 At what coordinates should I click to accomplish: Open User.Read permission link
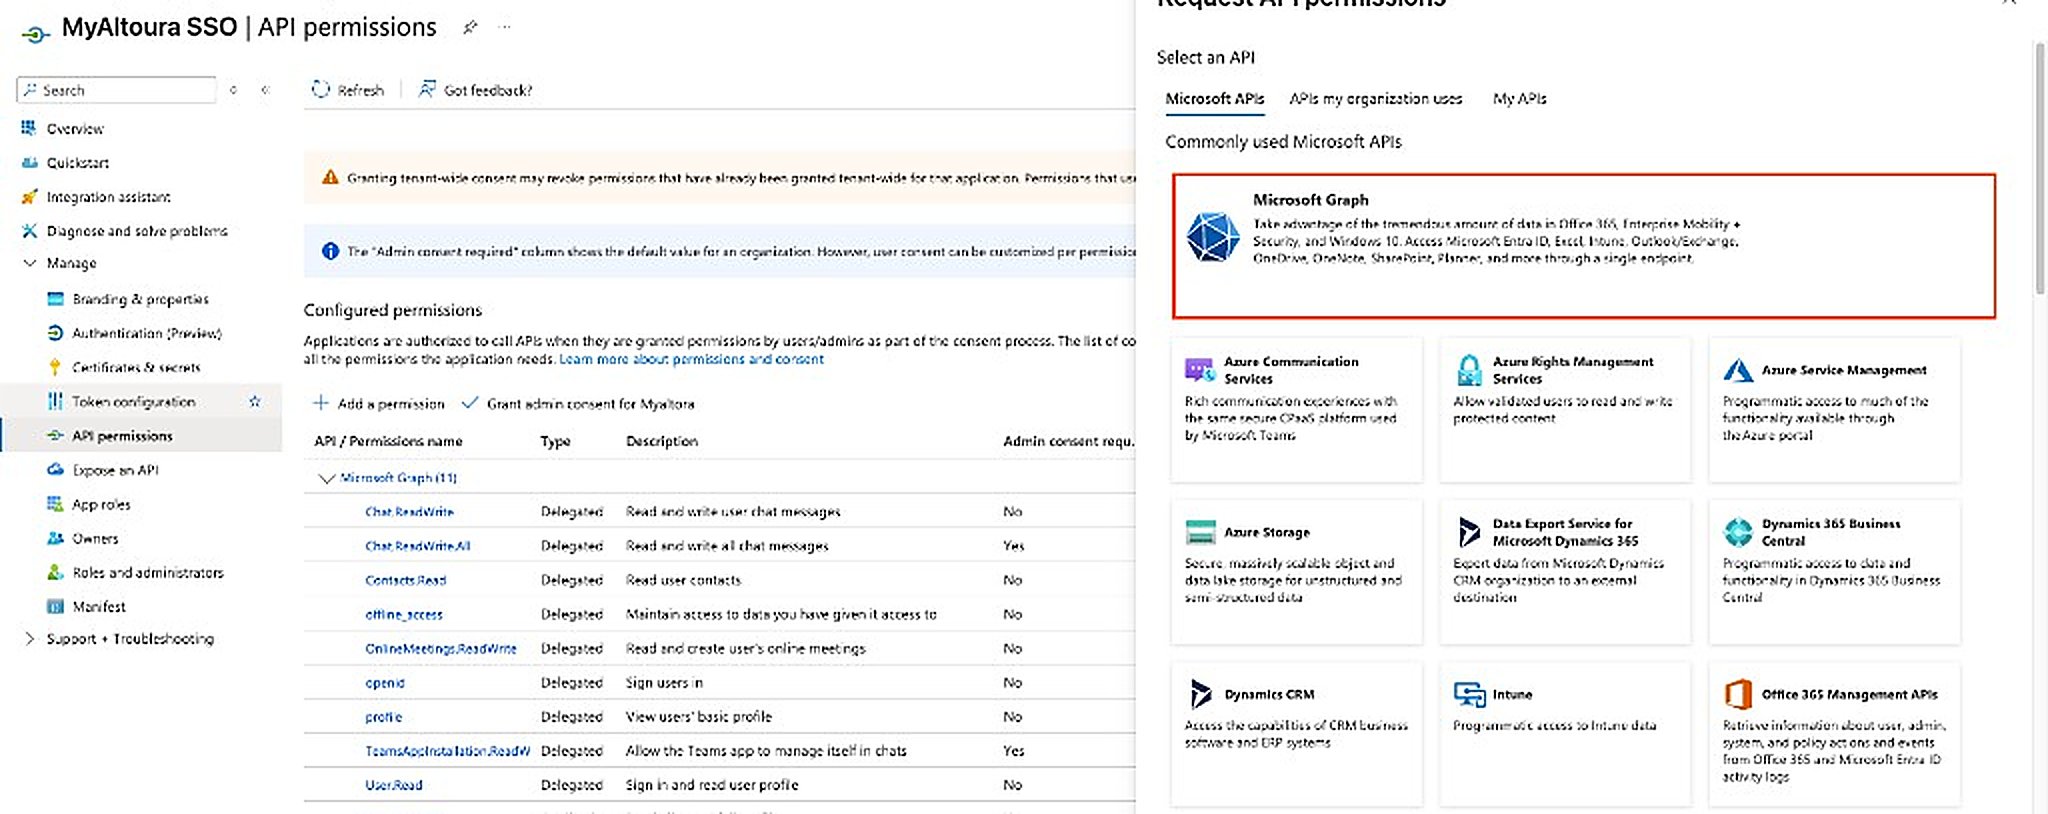[x=393, y=785]
